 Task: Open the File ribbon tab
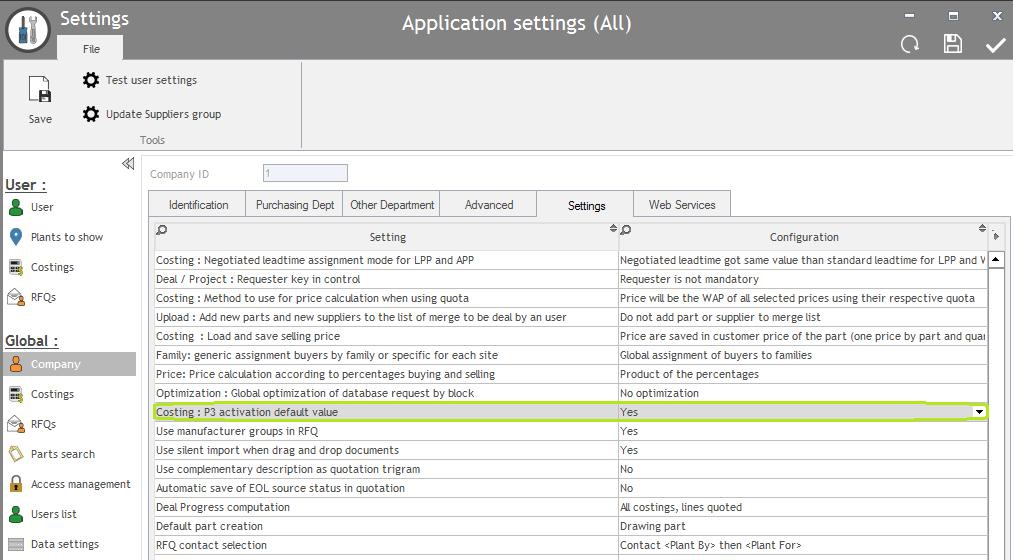(91, 49)
